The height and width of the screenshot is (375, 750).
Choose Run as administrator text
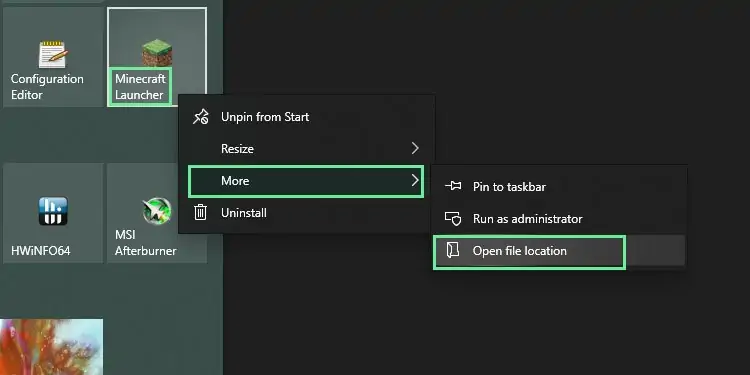click(528, 219)
